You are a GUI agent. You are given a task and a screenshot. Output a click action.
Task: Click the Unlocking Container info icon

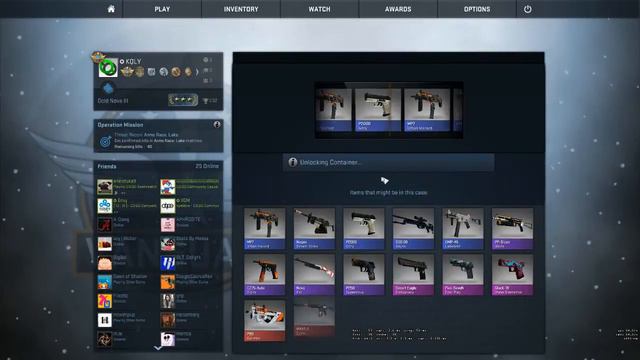point(292,162)
